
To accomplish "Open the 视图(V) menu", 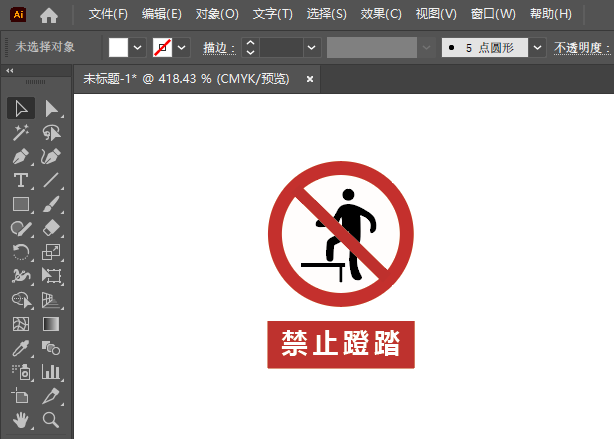I will pyautogui.click(x=436, y=14).
